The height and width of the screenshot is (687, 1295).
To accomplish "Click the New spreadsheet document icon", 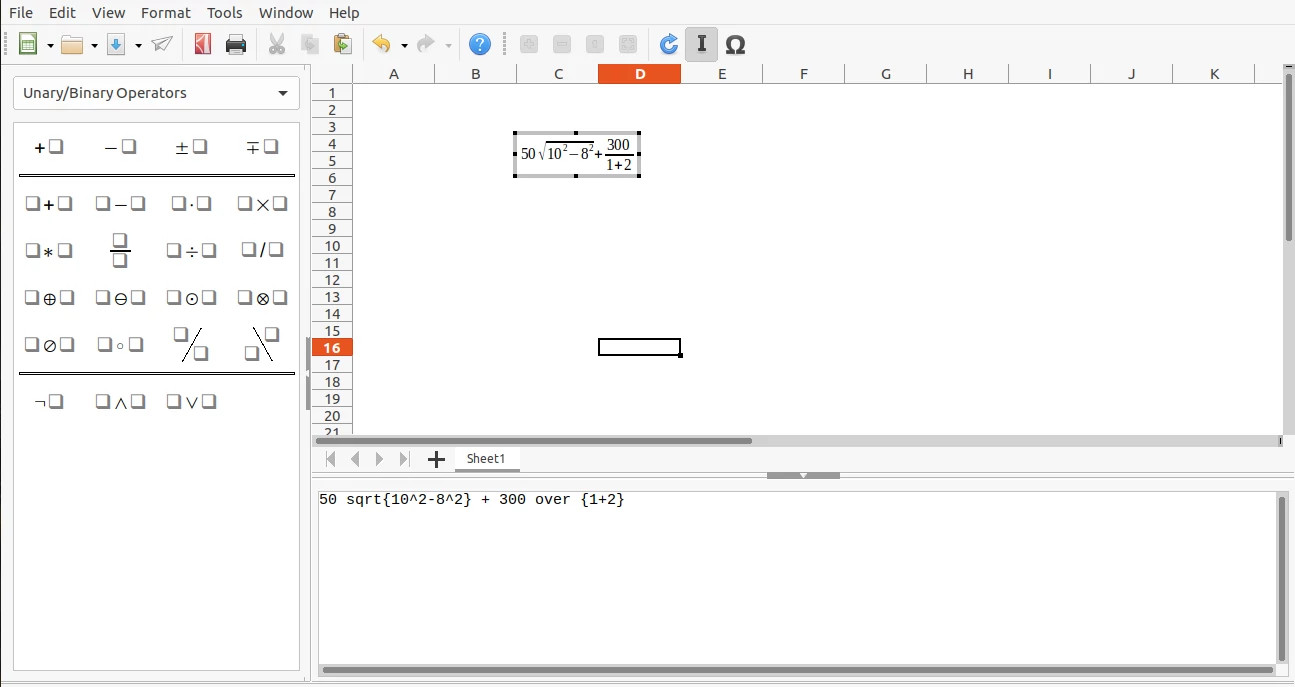I will point(28,44).
